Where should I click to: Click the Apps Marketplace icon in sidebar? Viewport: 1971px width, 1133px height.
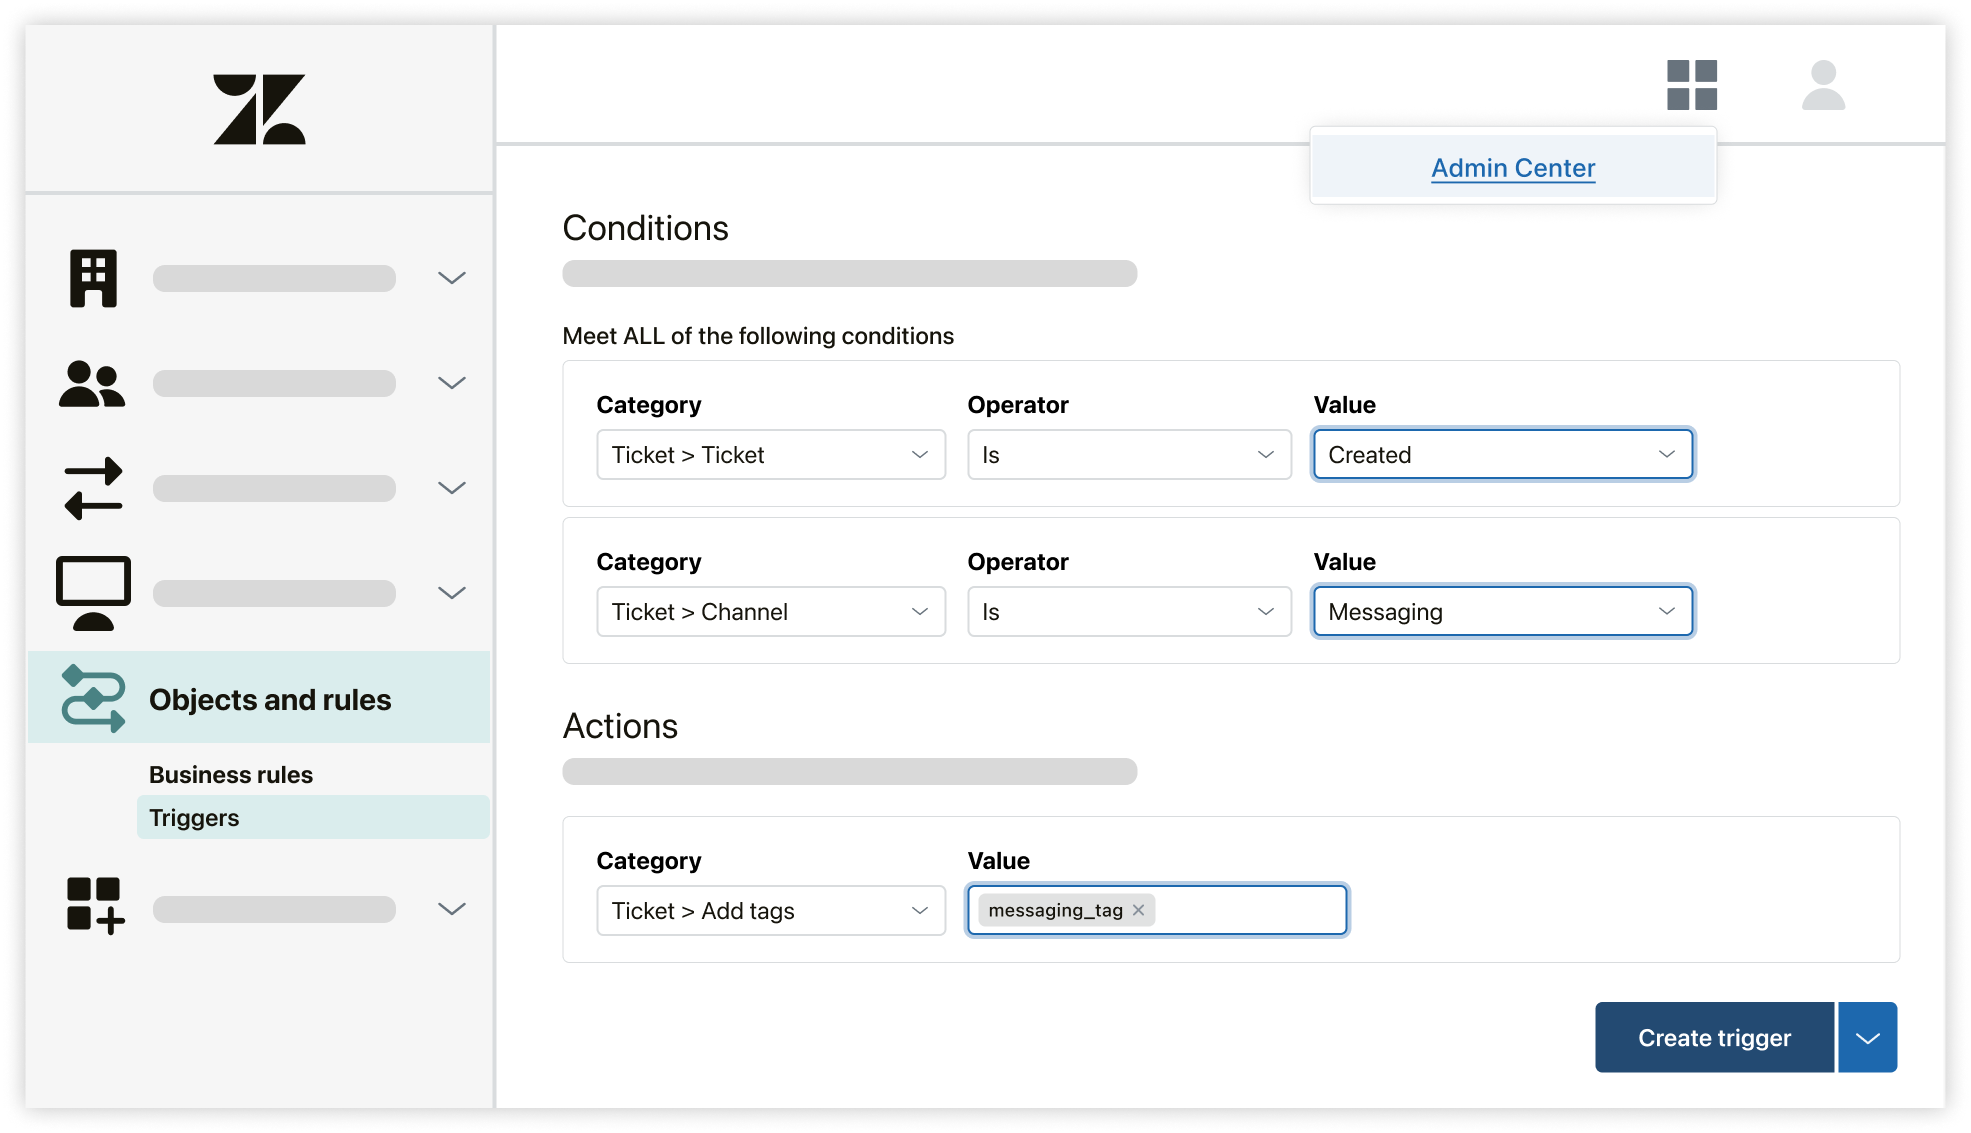pyautogui.click(x=93, y=906)
